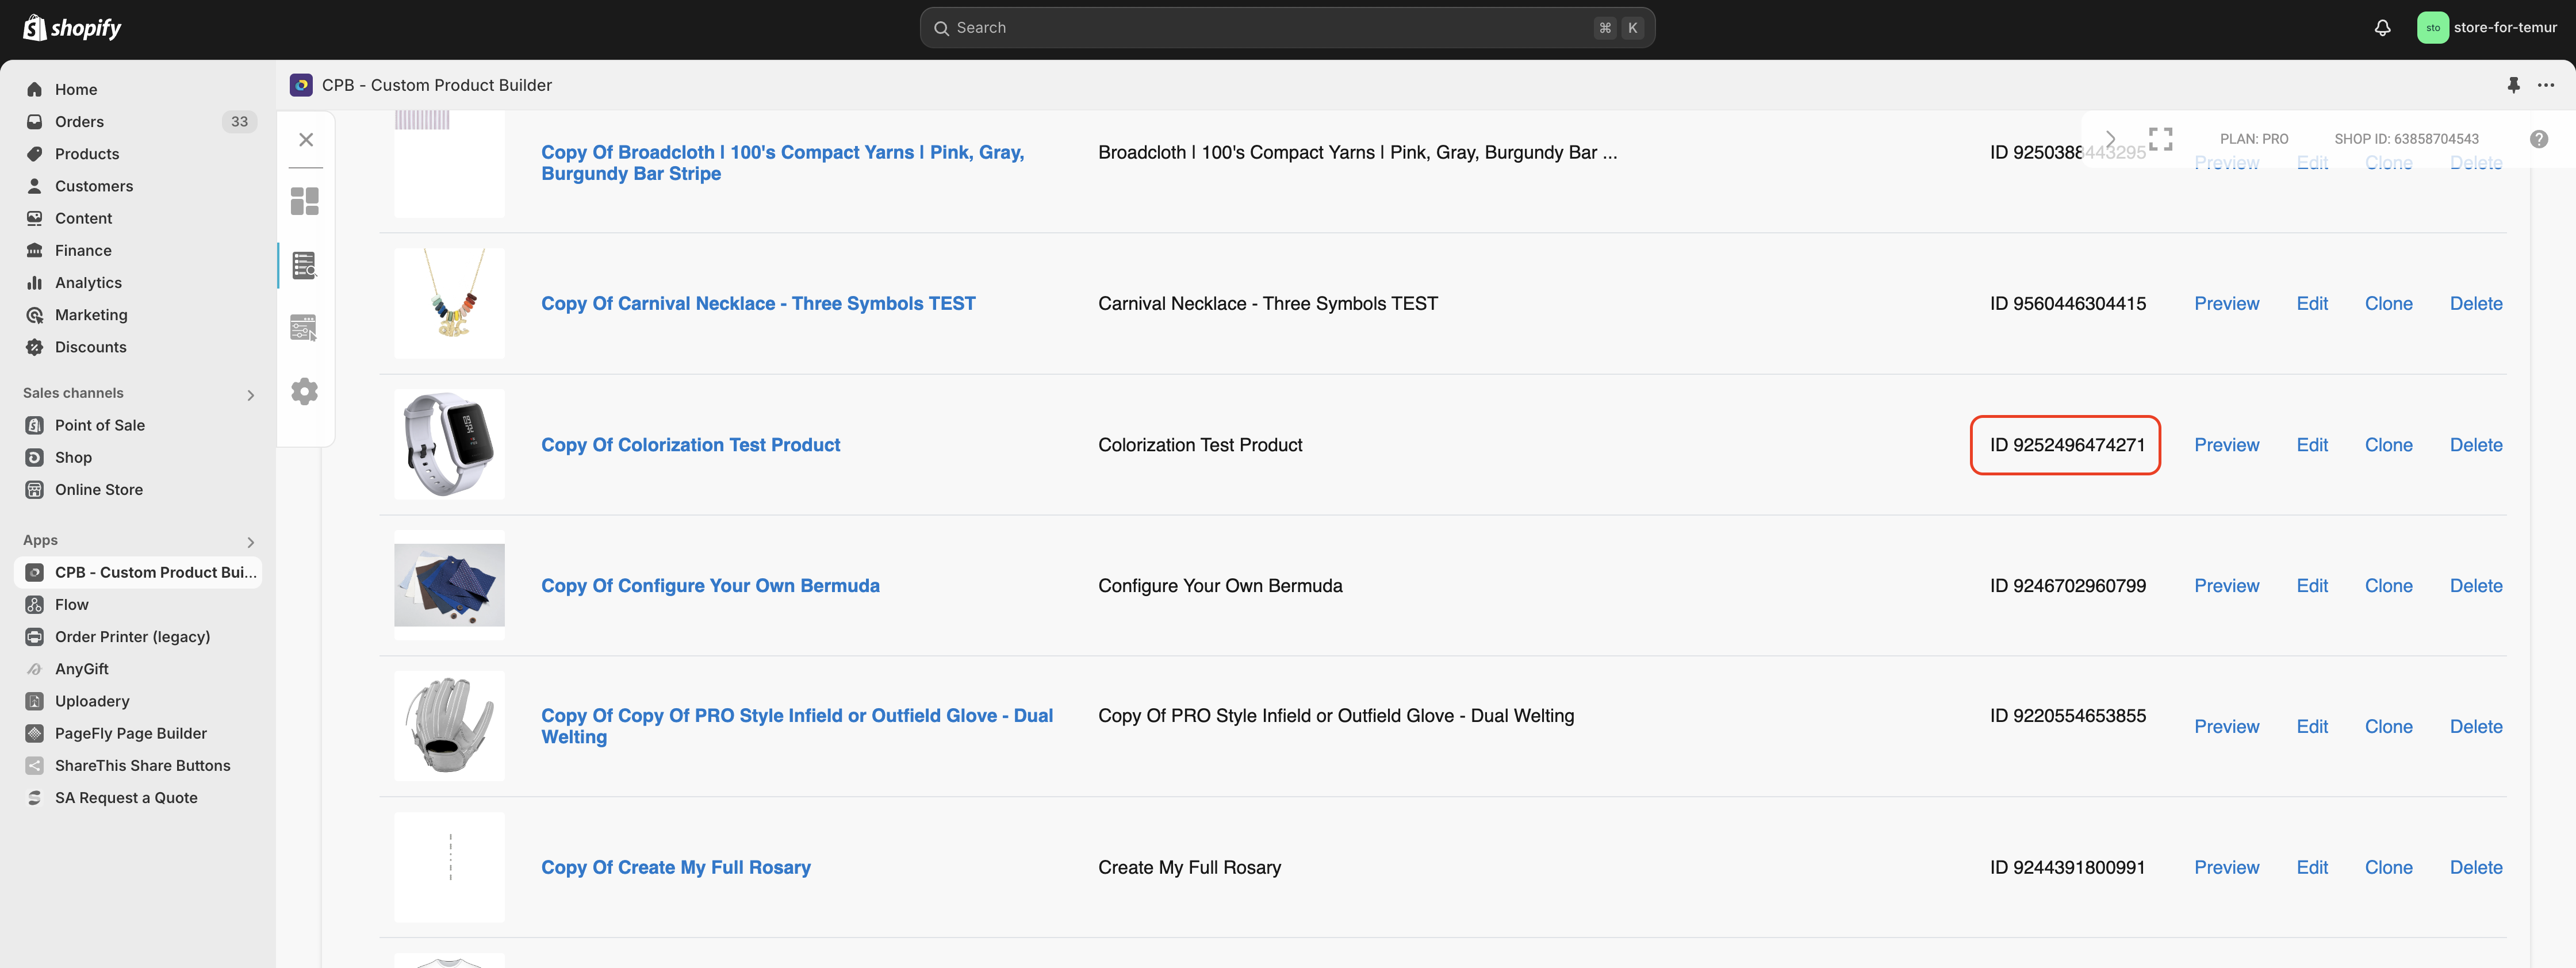Screen dimensions: 2576x968
Task: Preview the Colorization Test Product
Action: [2226, 445]
